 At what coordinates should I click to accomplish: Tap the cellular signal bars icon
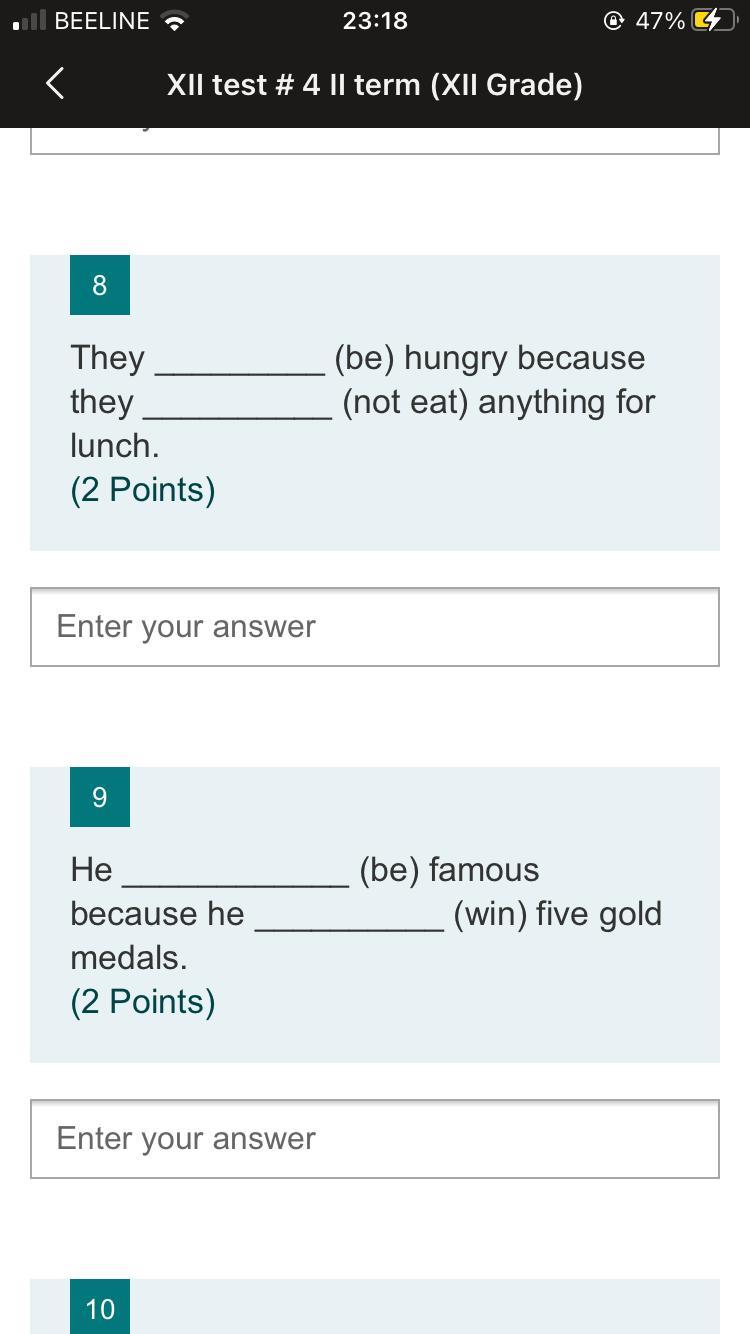point(29,21)
